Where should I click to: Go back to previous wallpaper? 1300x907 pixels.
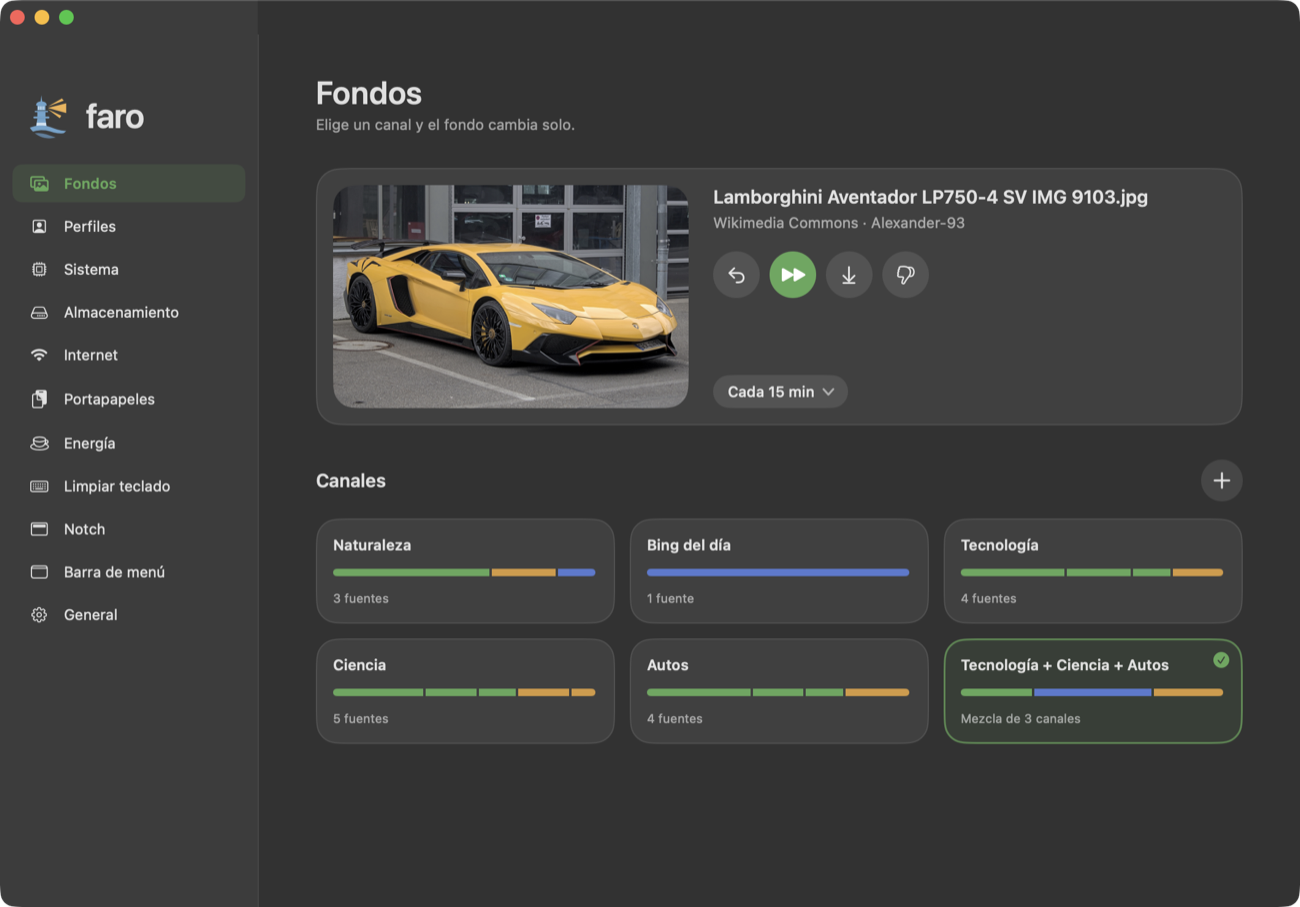tap(736, 275)
